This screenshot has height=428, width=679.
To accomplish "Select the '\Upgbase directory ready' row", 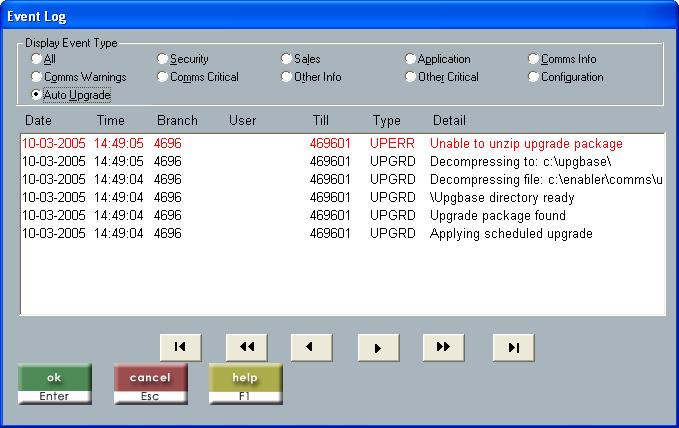I will [x=343, y=198].
